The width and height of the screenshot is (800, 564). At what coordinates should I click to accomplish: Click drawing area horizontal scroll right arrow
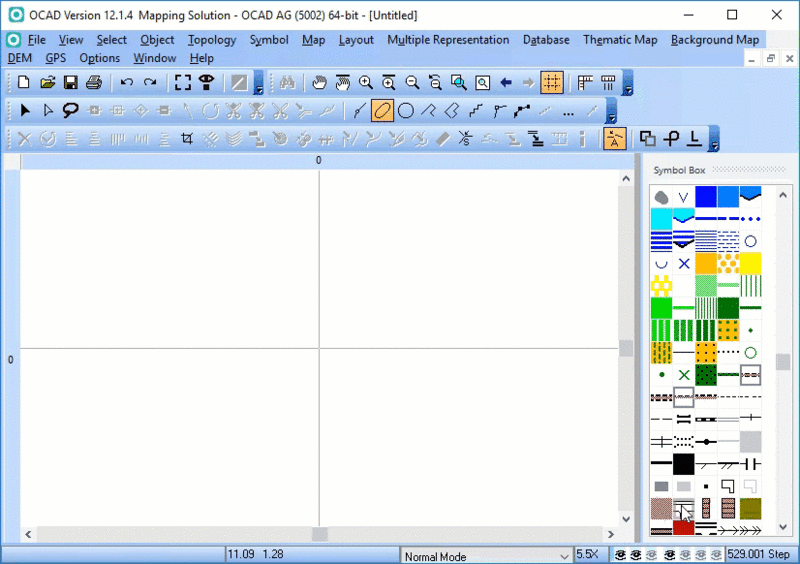click(611, 534)
